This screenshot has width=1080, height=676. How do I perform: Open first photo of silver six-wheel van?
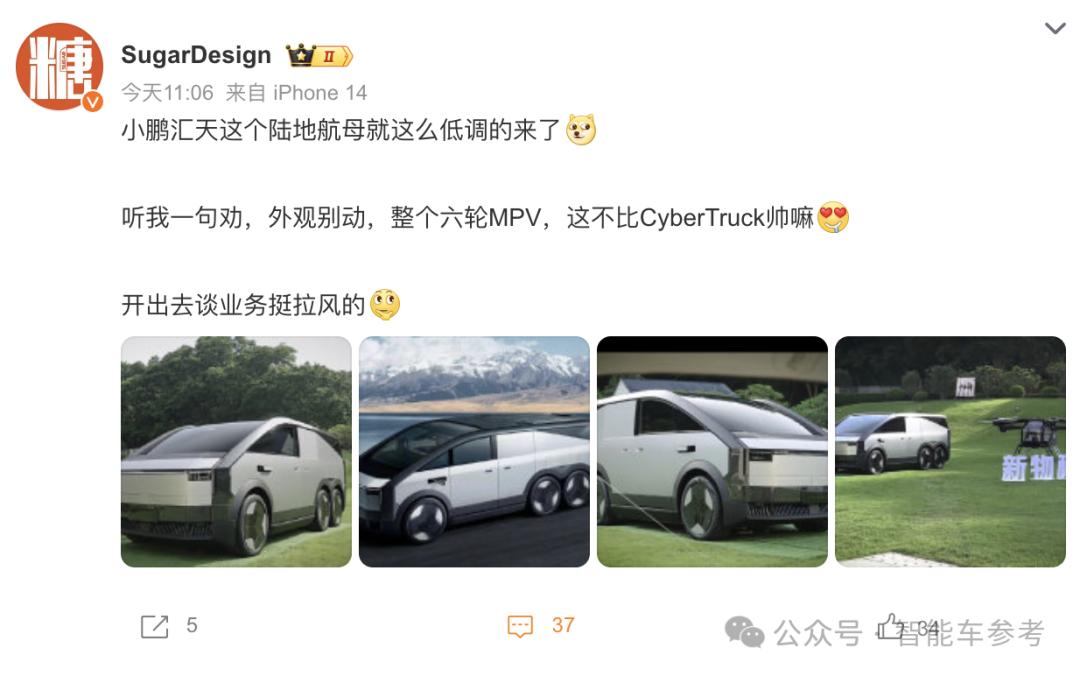pos(236,451)
